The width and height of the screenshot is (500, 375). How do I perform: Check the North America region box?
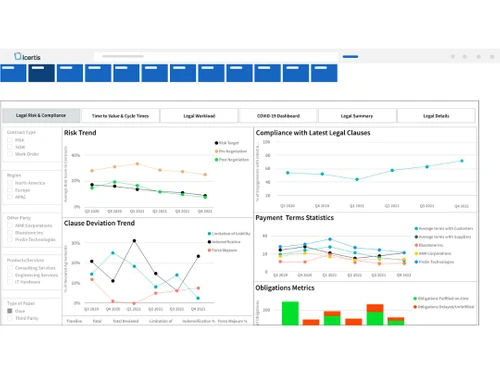tap(10, 183)
